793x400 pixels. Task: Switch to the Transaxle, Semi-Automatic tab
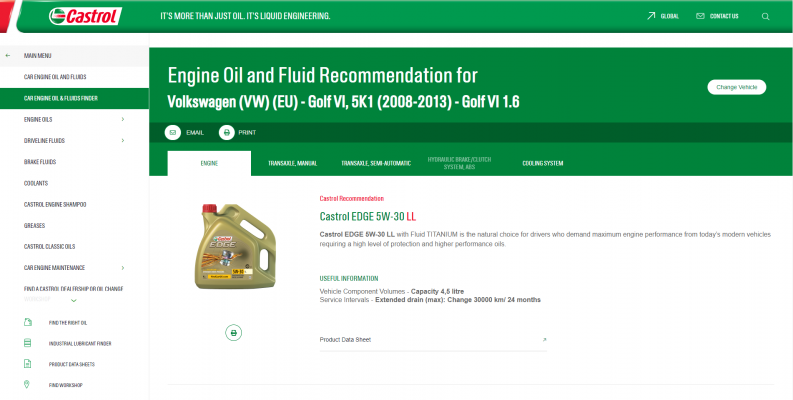point(376,163)
